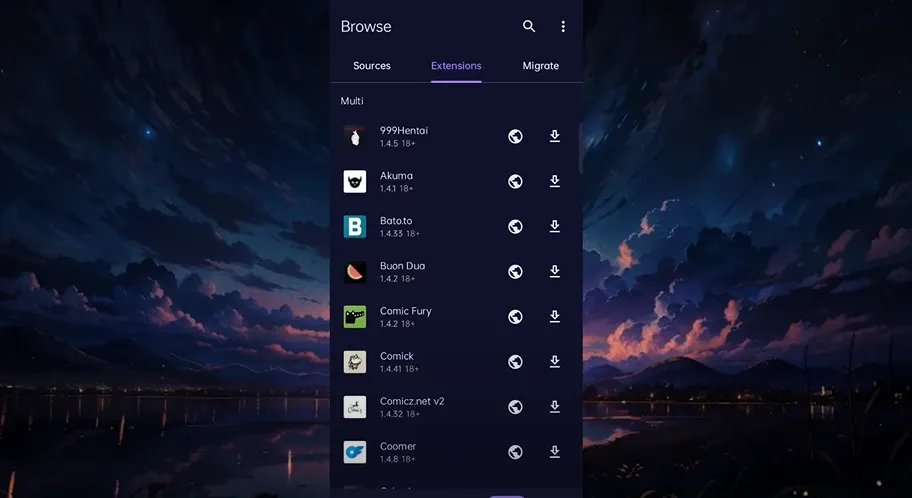Click the Akuma cat-face extension icon
The image size is (912, 498).
point(355,182)
